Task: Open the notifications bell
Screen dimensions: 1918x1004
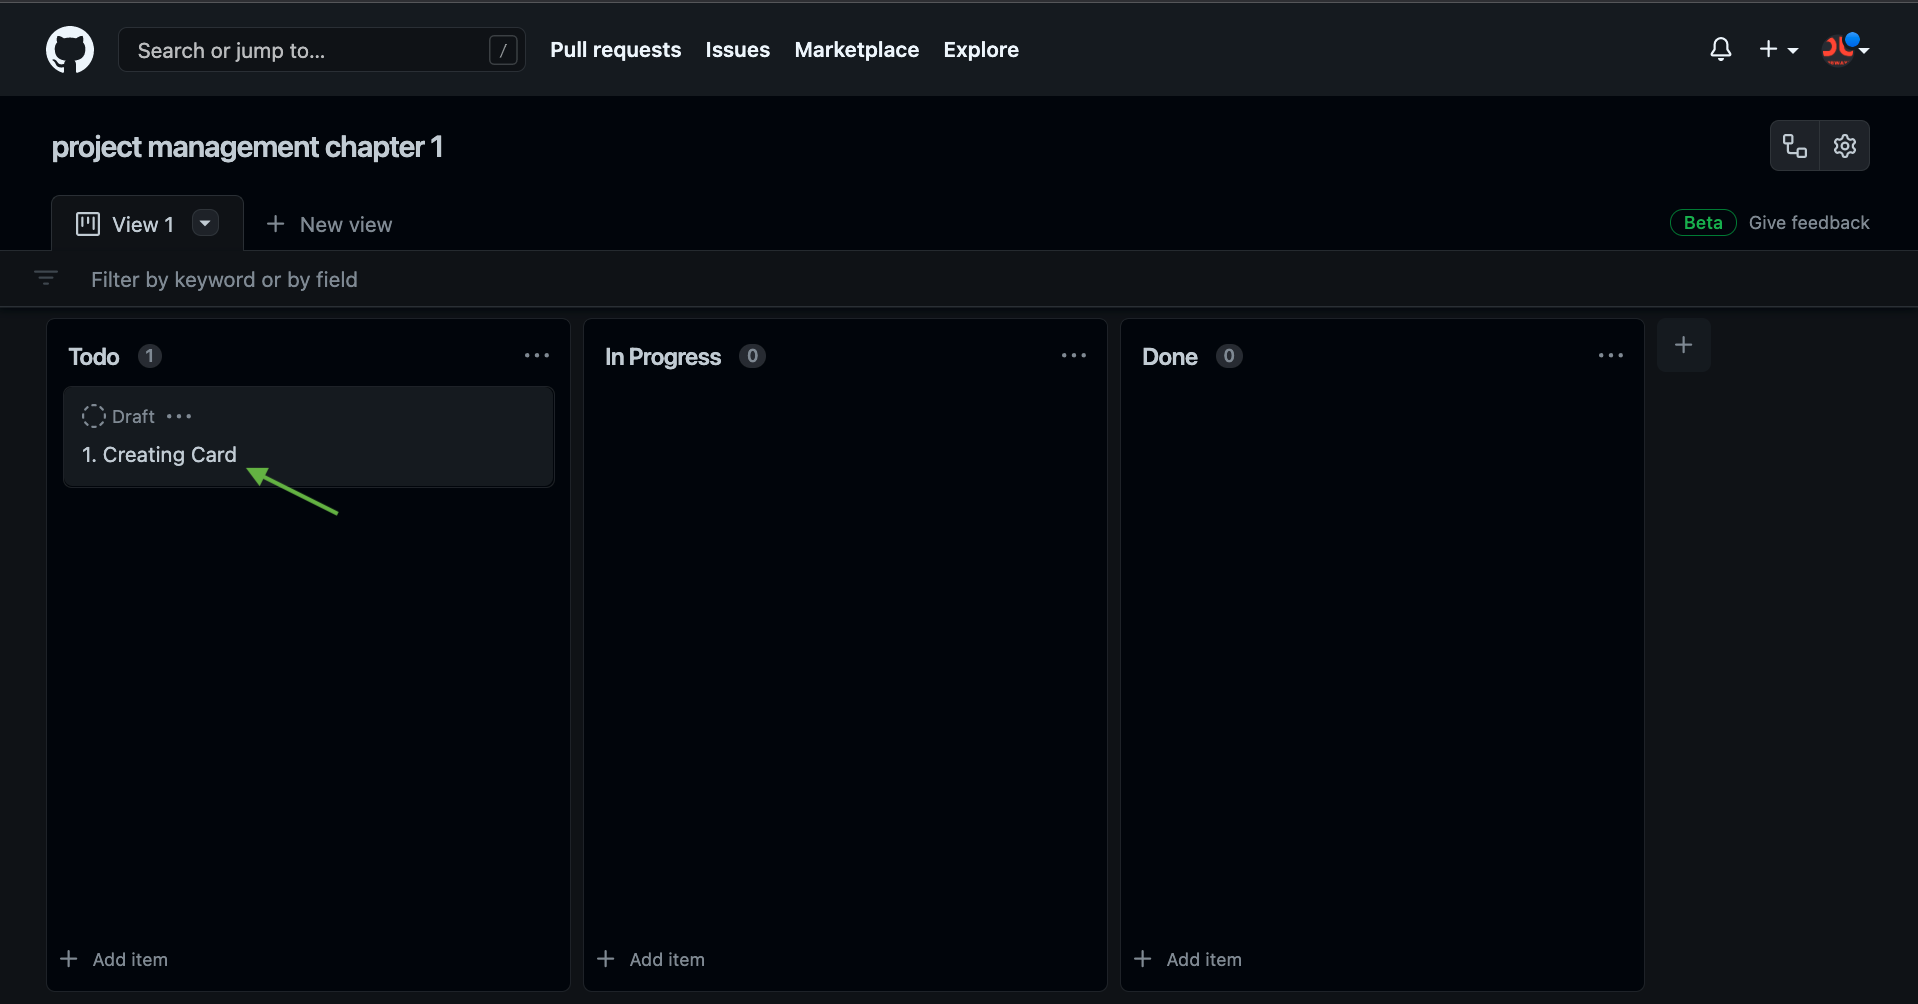Action: pos(1720,49)
